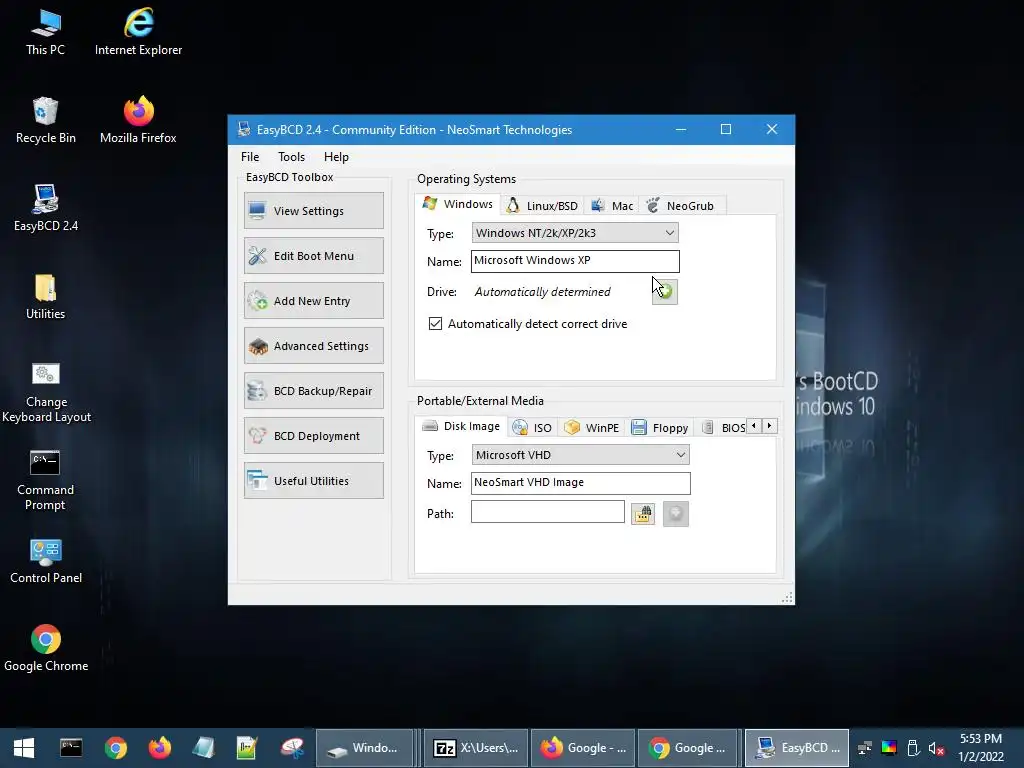
Task: Click the EasyBCD taskbar button
Action: pyautogui.click(x=797, y=748)
